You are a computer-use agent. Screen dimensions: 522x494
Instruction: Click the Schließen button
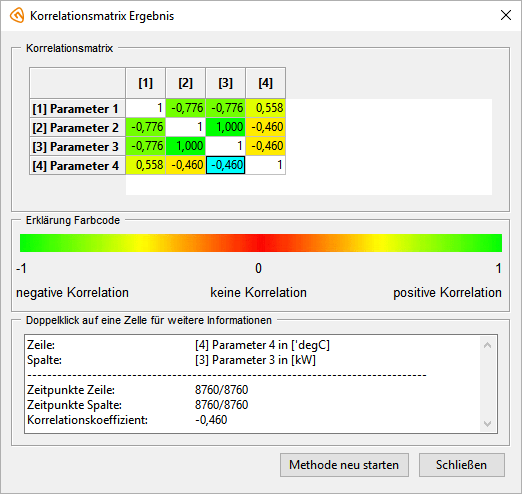coord(462,465)
